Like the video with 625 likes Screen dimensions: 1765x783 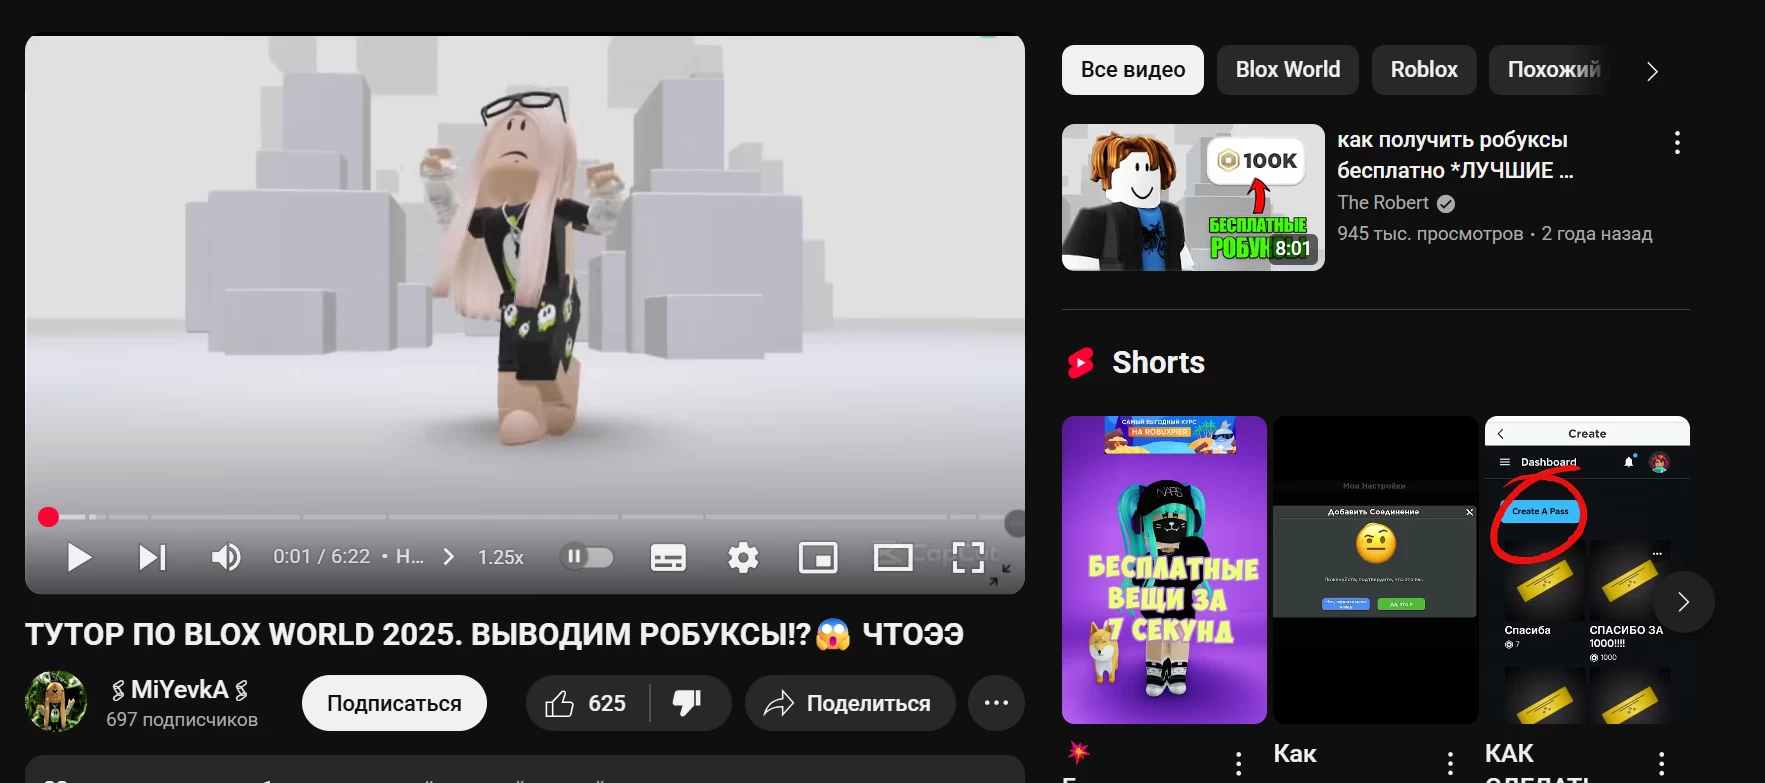coord(587,703)
